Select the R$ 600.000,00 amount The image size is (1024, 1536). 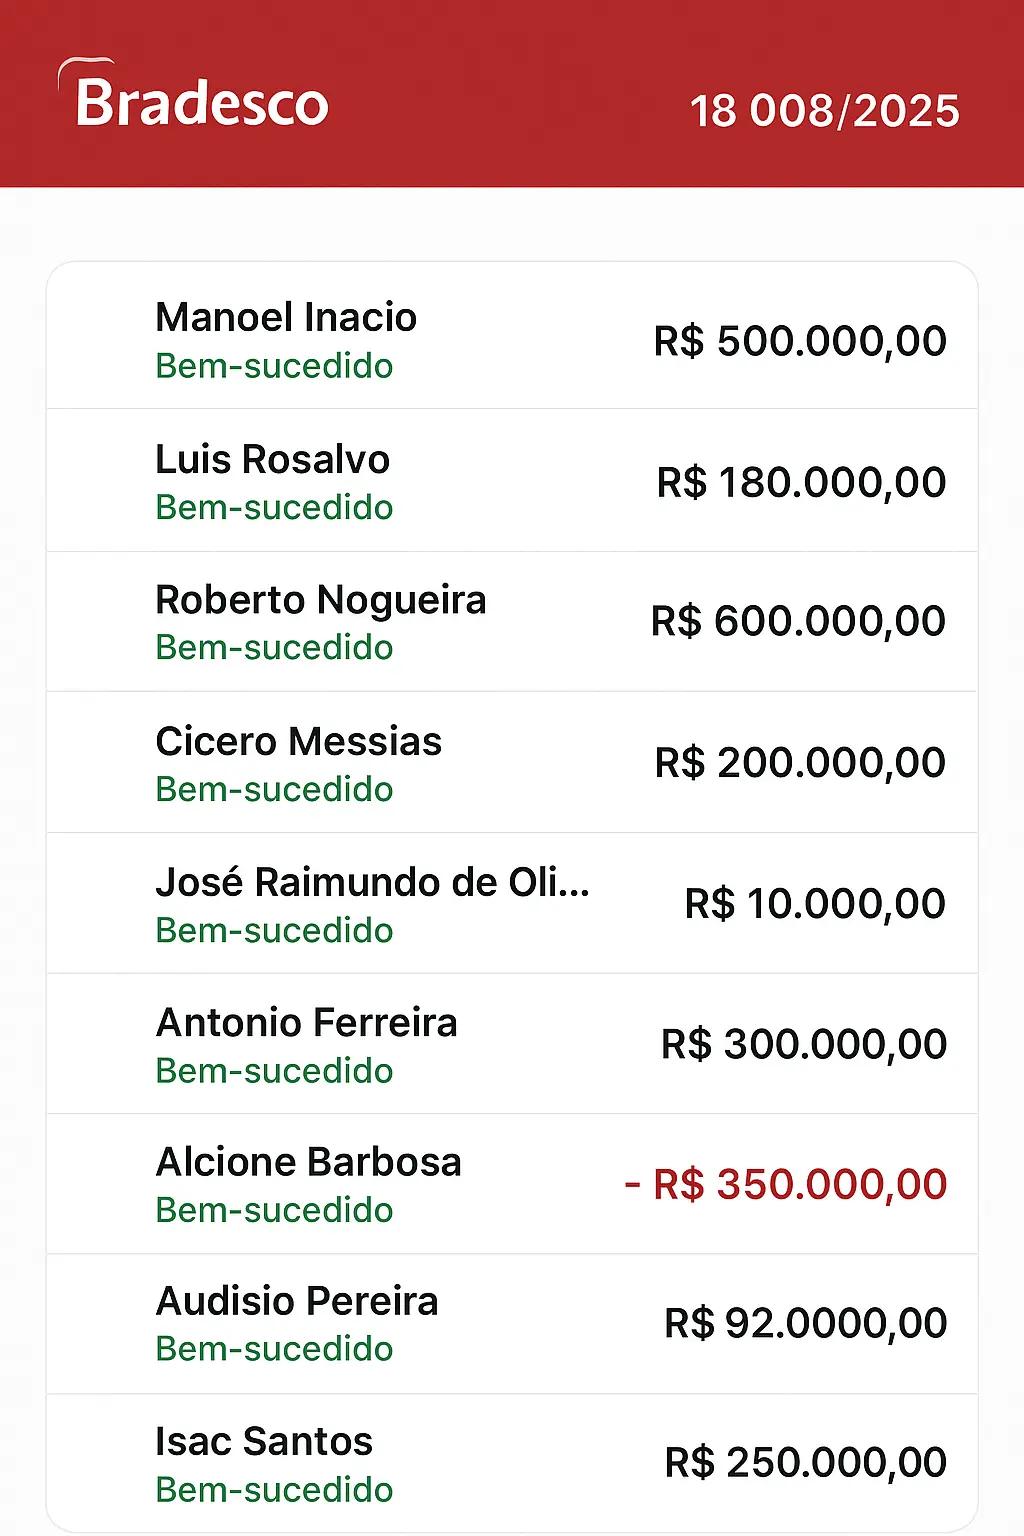click(x=798, y=621)
